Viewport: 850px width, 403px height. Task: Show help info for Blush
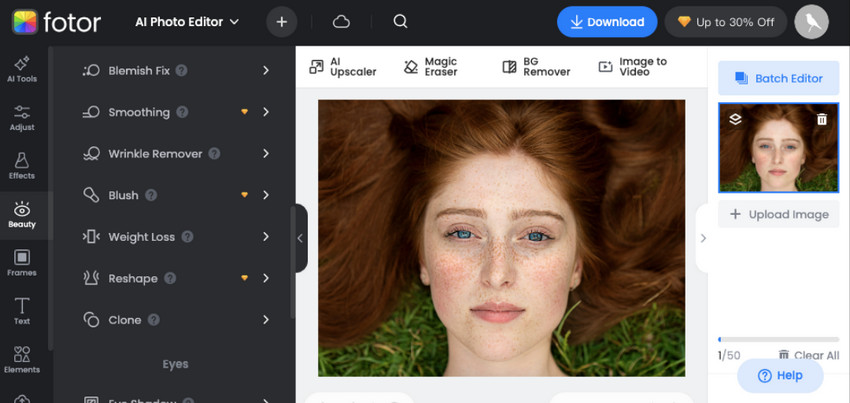pos(151,195)
